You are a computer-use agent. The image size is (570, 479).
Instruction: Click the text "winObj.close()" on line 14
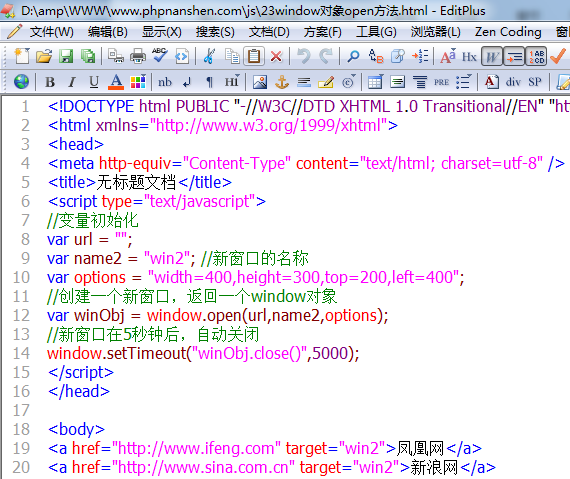click(x=249, y=354)
